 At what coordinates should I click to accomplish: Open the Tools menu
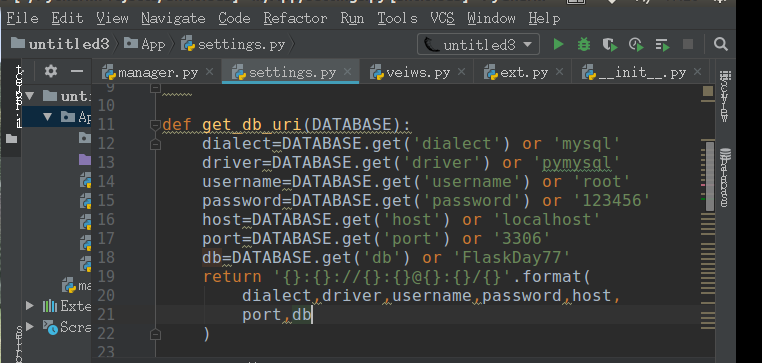398,18
